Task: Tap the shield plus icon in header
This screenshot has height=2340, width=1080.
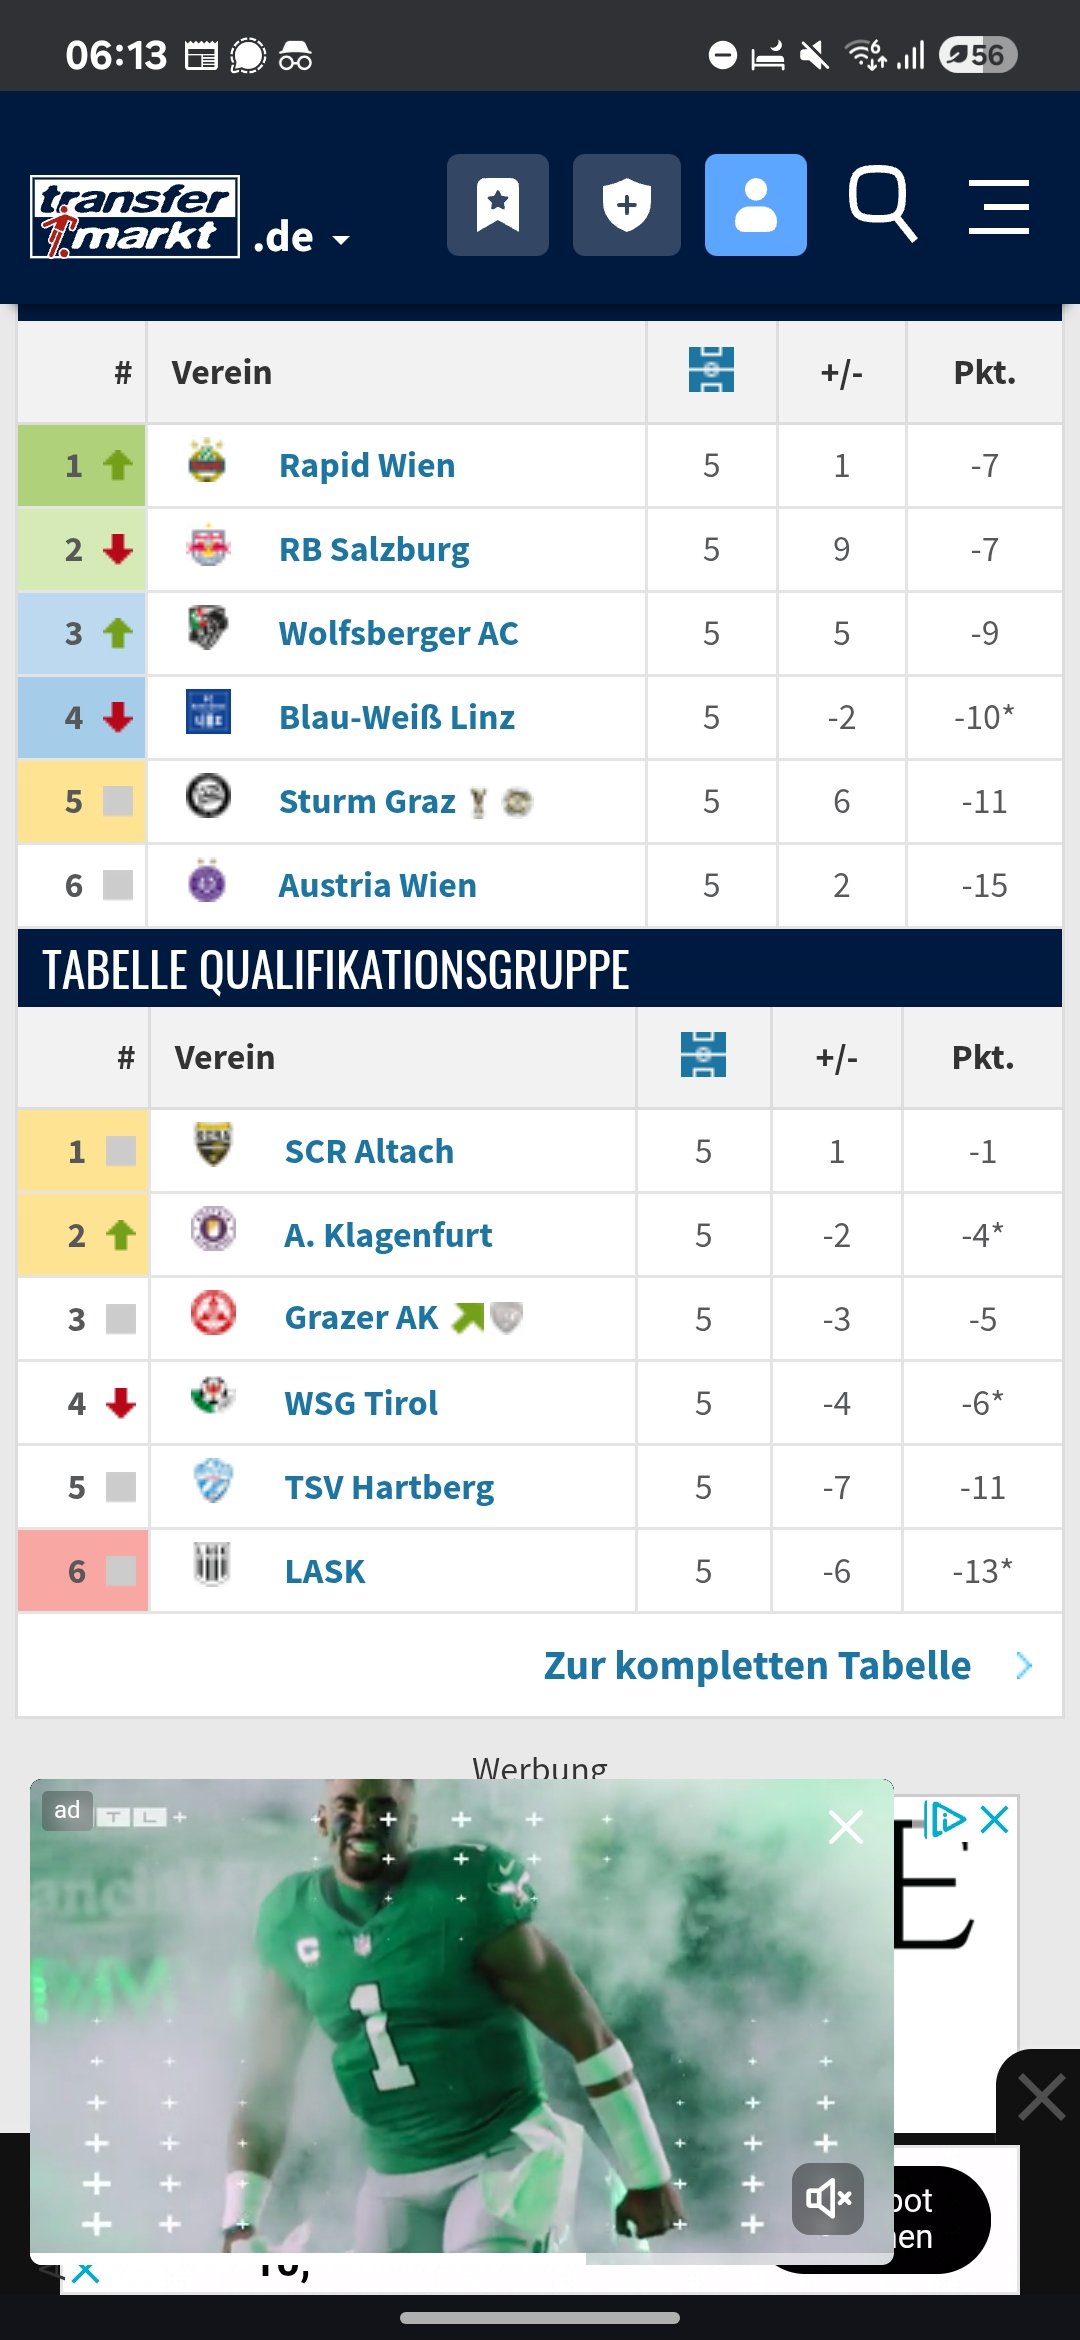Action: coord(627,205)
